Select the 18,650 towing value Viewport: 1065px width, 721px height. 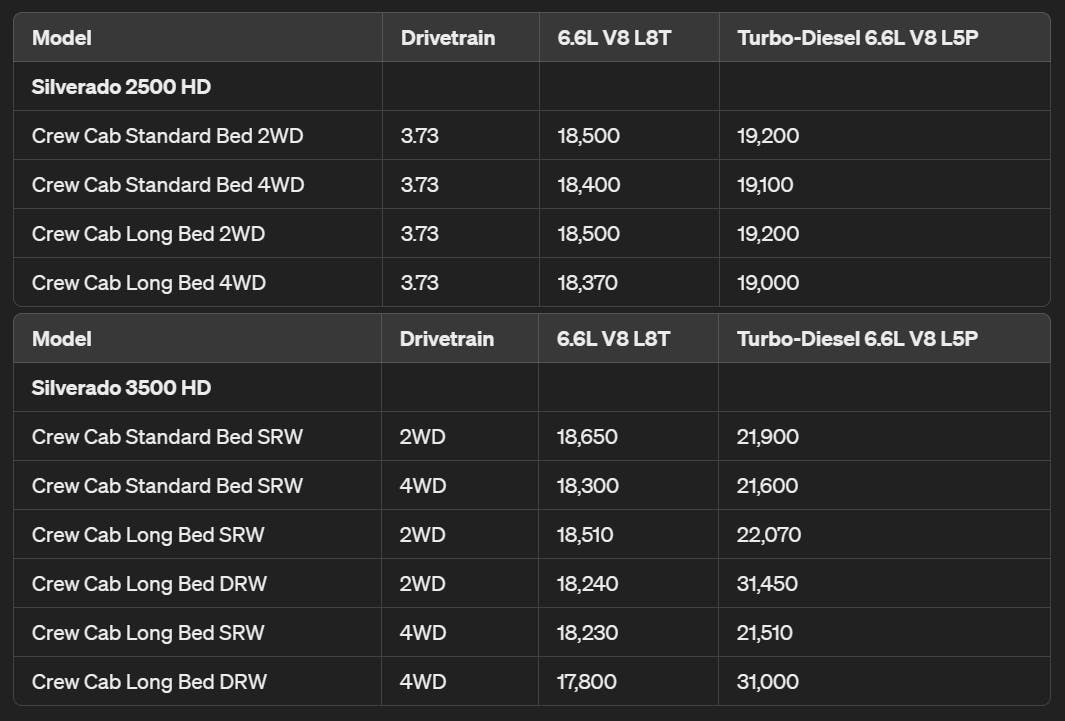tap(588, 437)
